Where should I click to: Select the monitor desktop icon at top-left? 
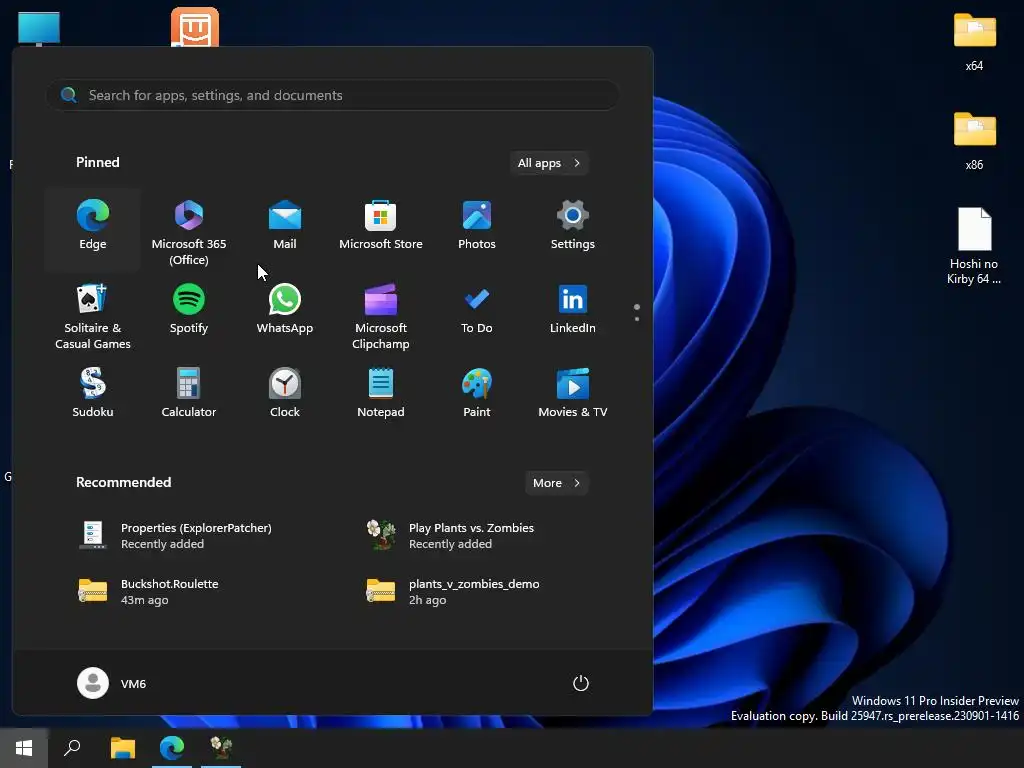click(39, 29)
